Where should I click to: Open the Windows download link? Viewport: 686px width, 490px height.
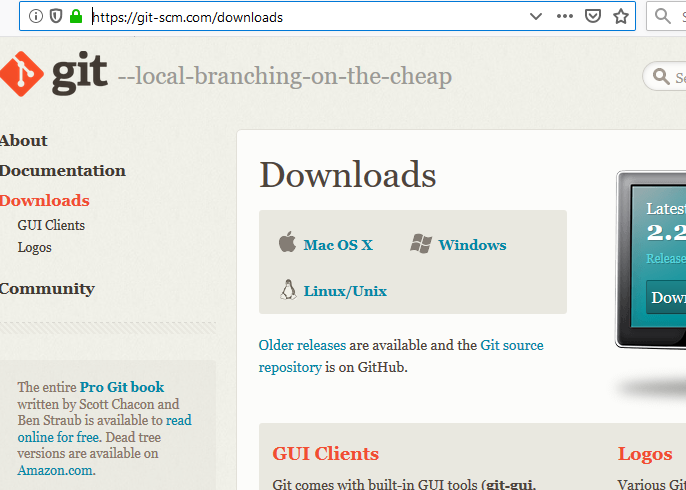coord(472,245)
